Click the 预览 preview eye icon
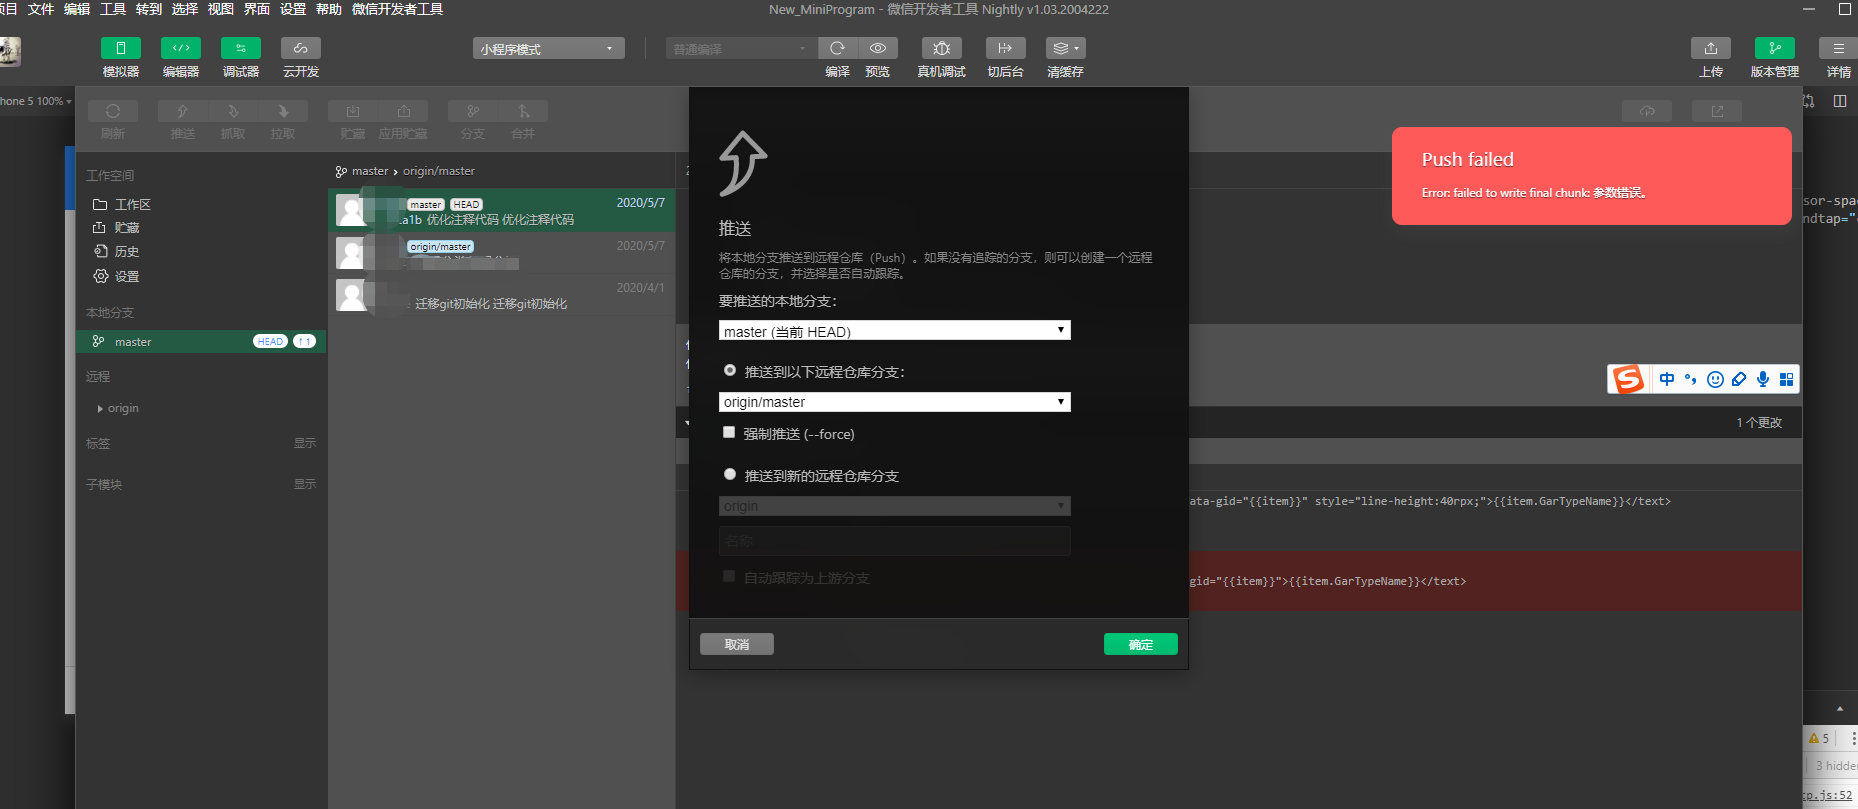The image size is (1858, 809). (x=877, y=48)
